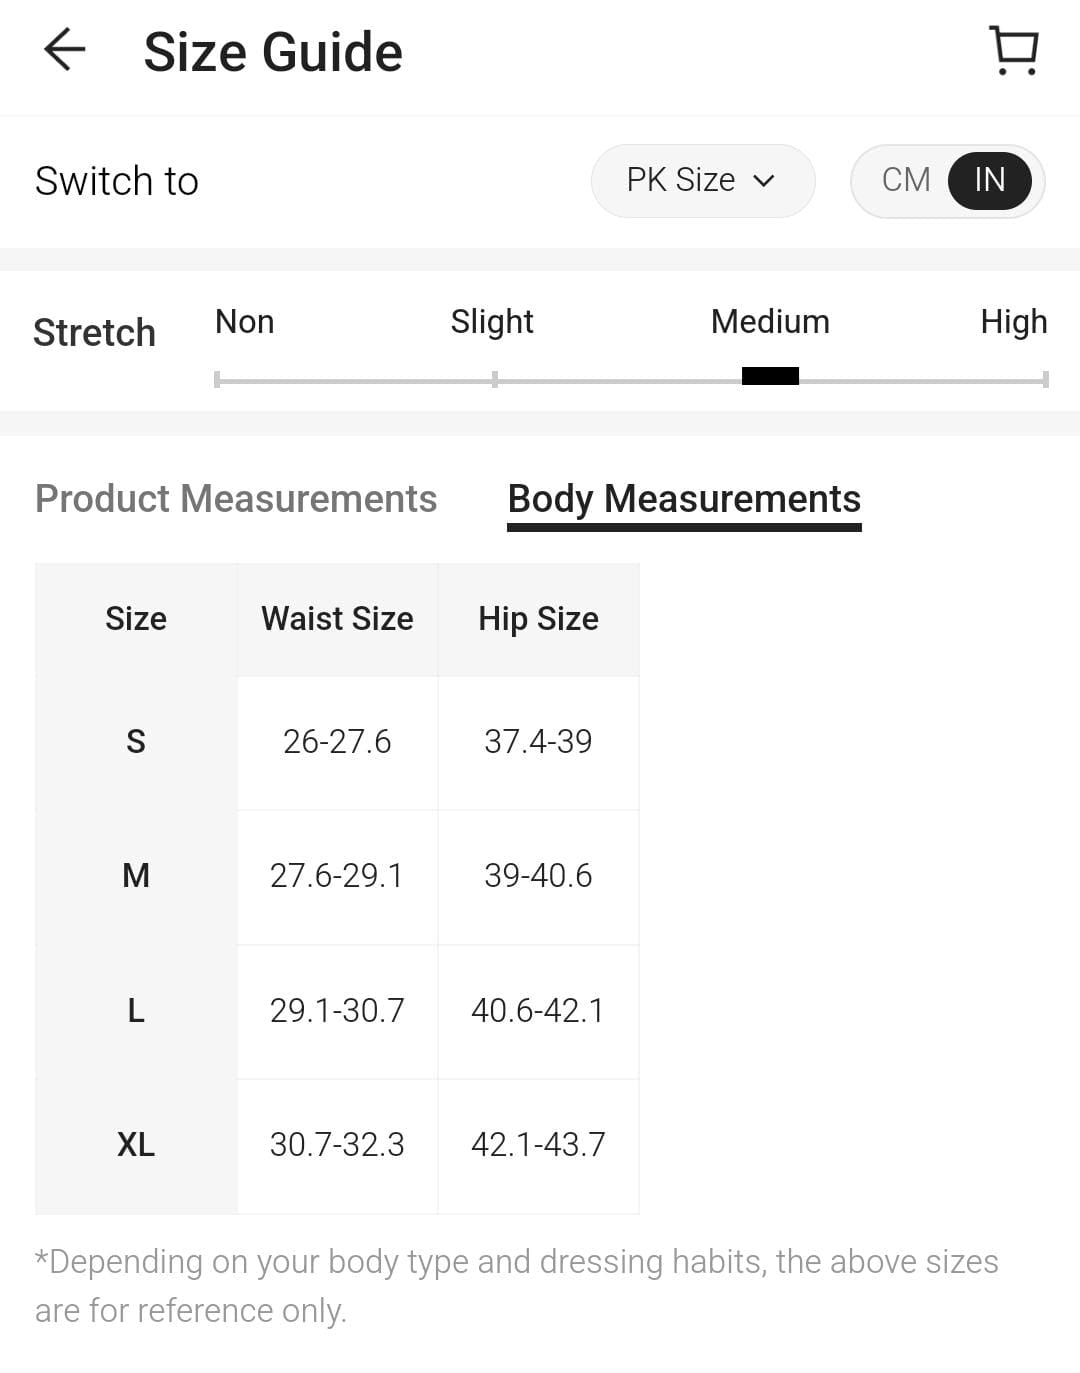Open the shopping cart
Image resolution: width=1080 pixels, height=1373 pixels.
pyautogui.click(x=1014, y=50)
